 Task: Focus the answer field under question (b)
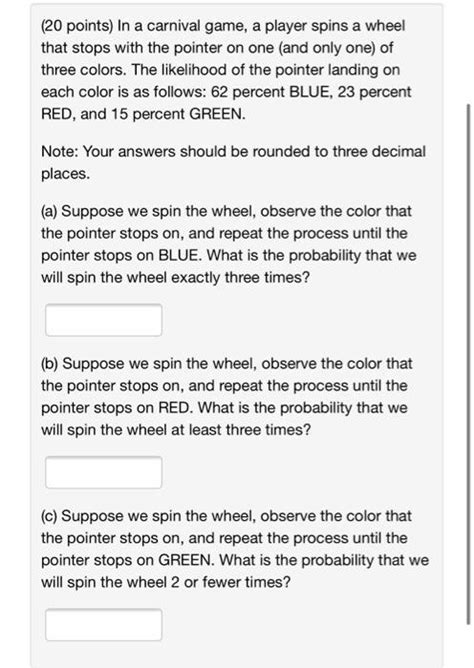[103, 472]
